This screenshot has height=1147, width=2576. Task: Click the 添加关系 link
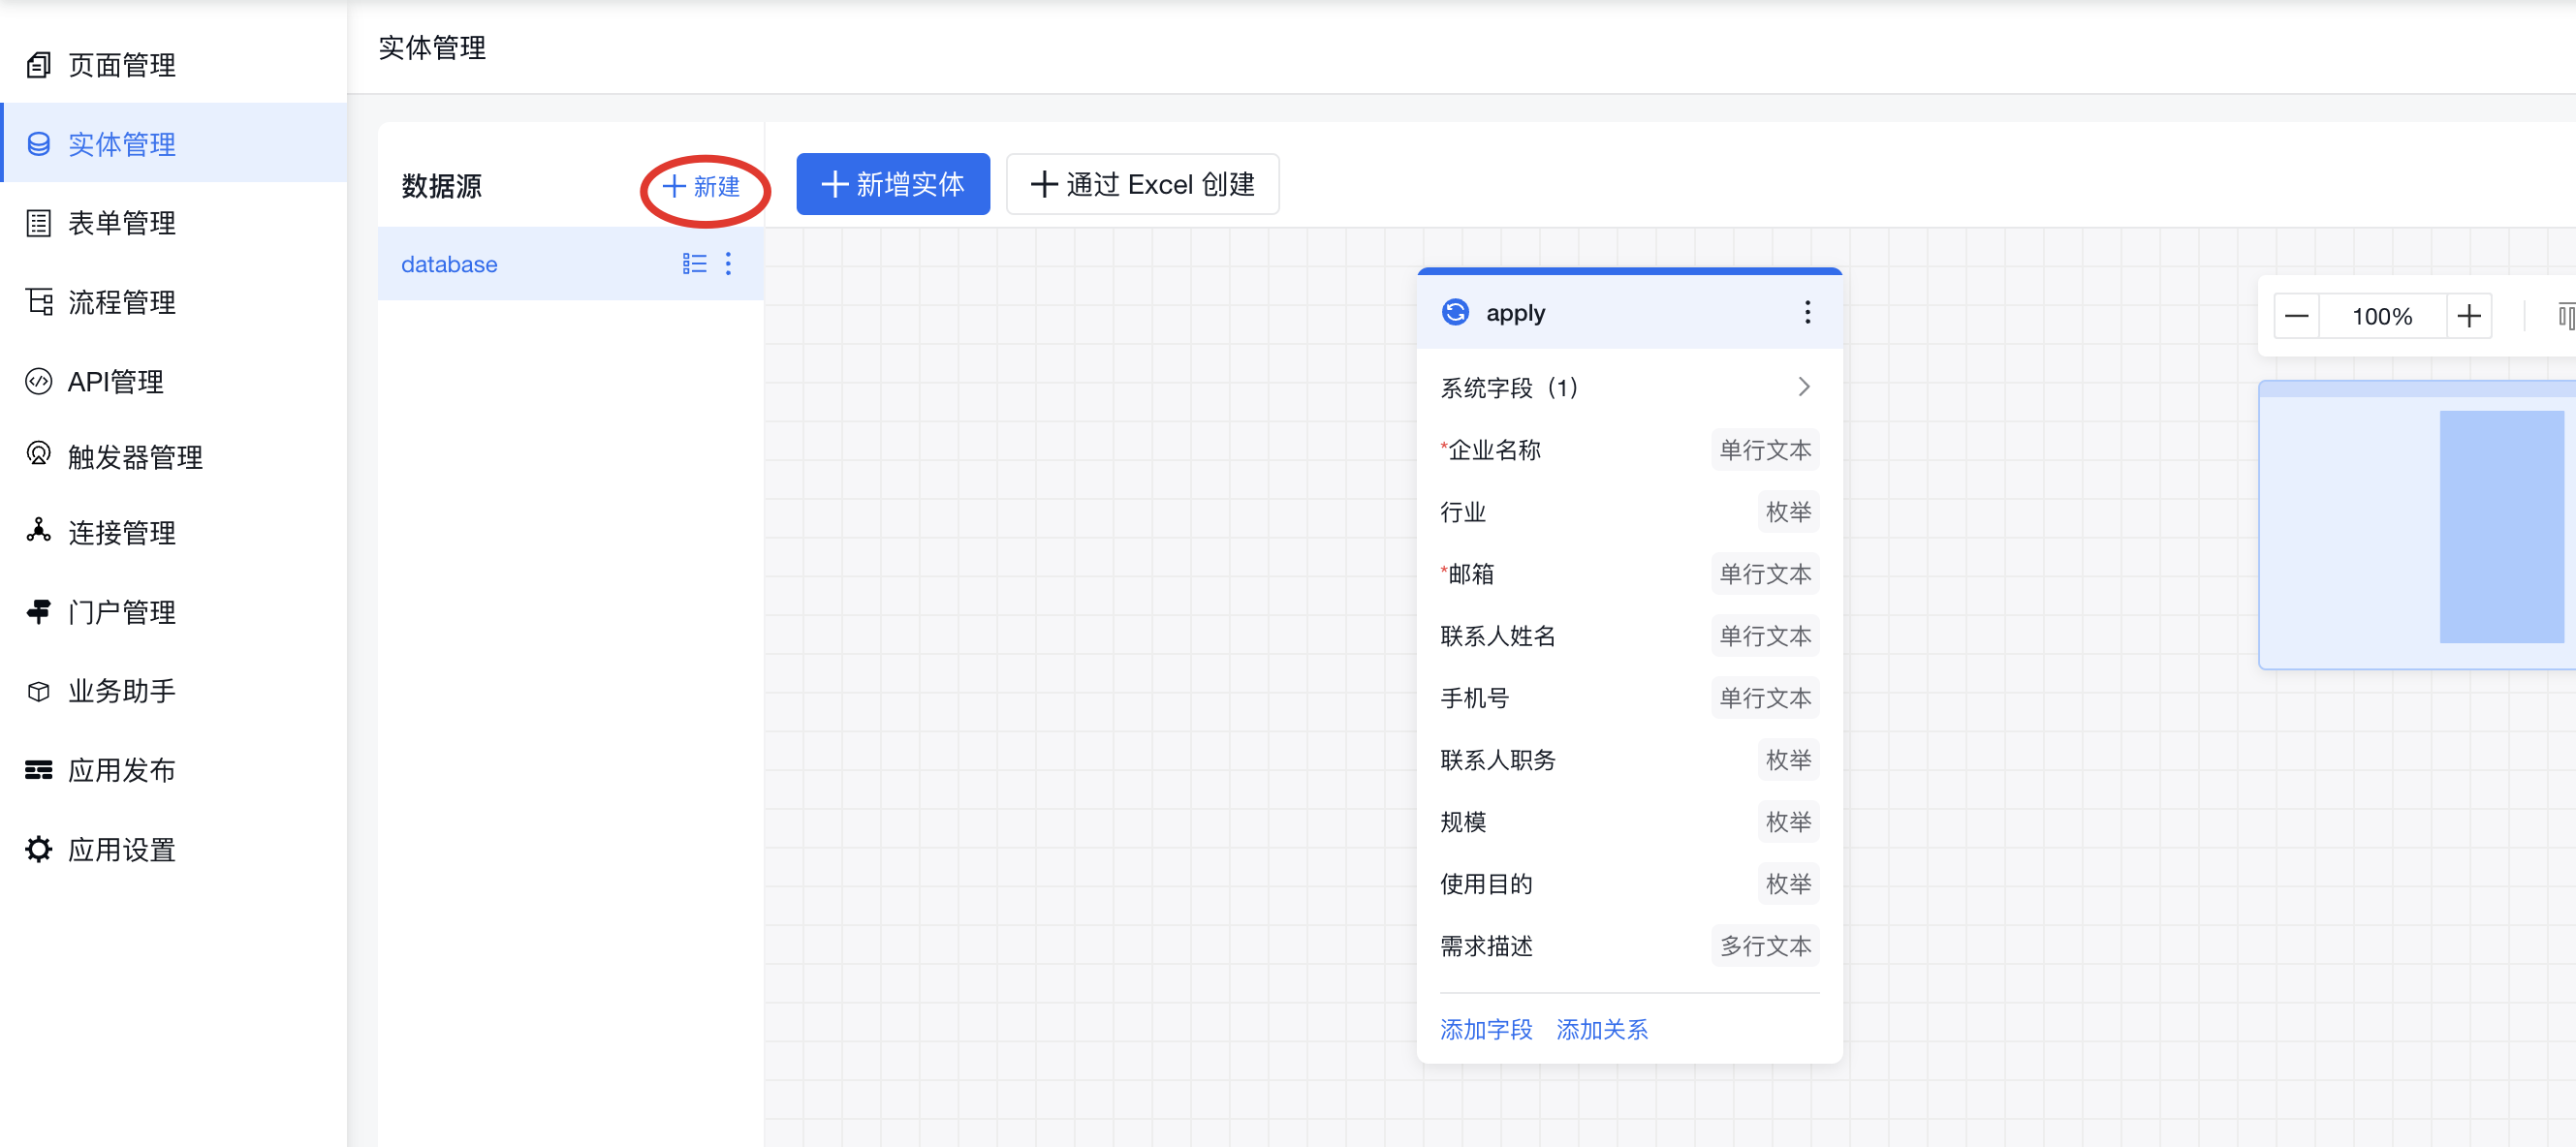pyautogui.click(x=1602, y=1029)
